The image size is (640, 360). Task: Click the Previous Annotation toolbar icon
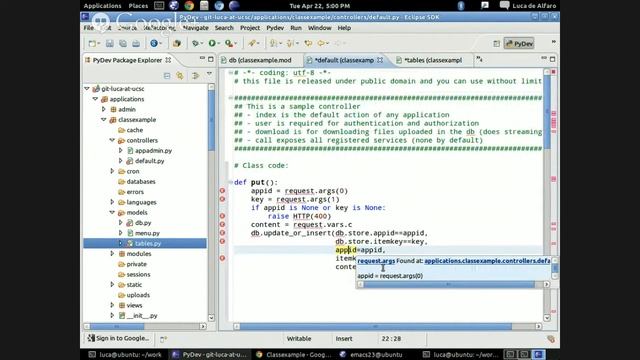[290, 43]
